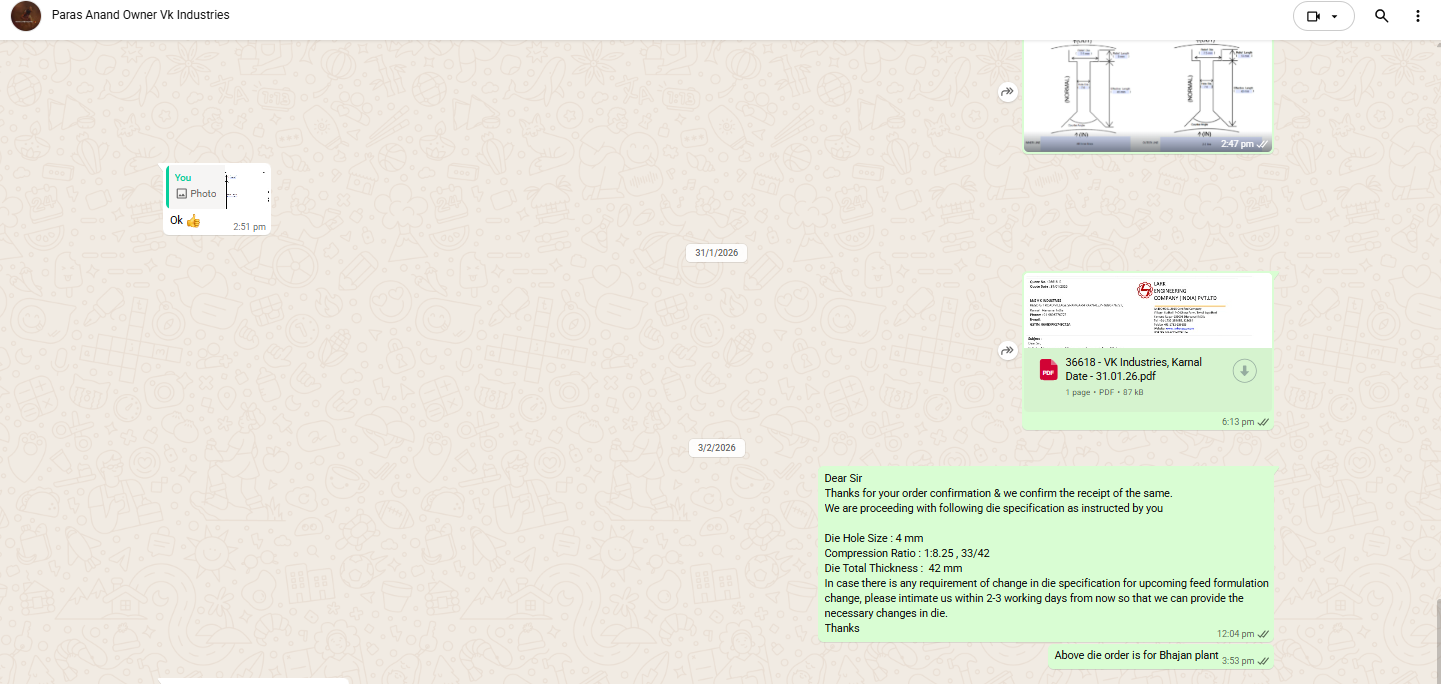Start a video call using camera icon
The width and height of the screenshot is (1441, 684).
pyautogui.click(x=1313, y=16)
